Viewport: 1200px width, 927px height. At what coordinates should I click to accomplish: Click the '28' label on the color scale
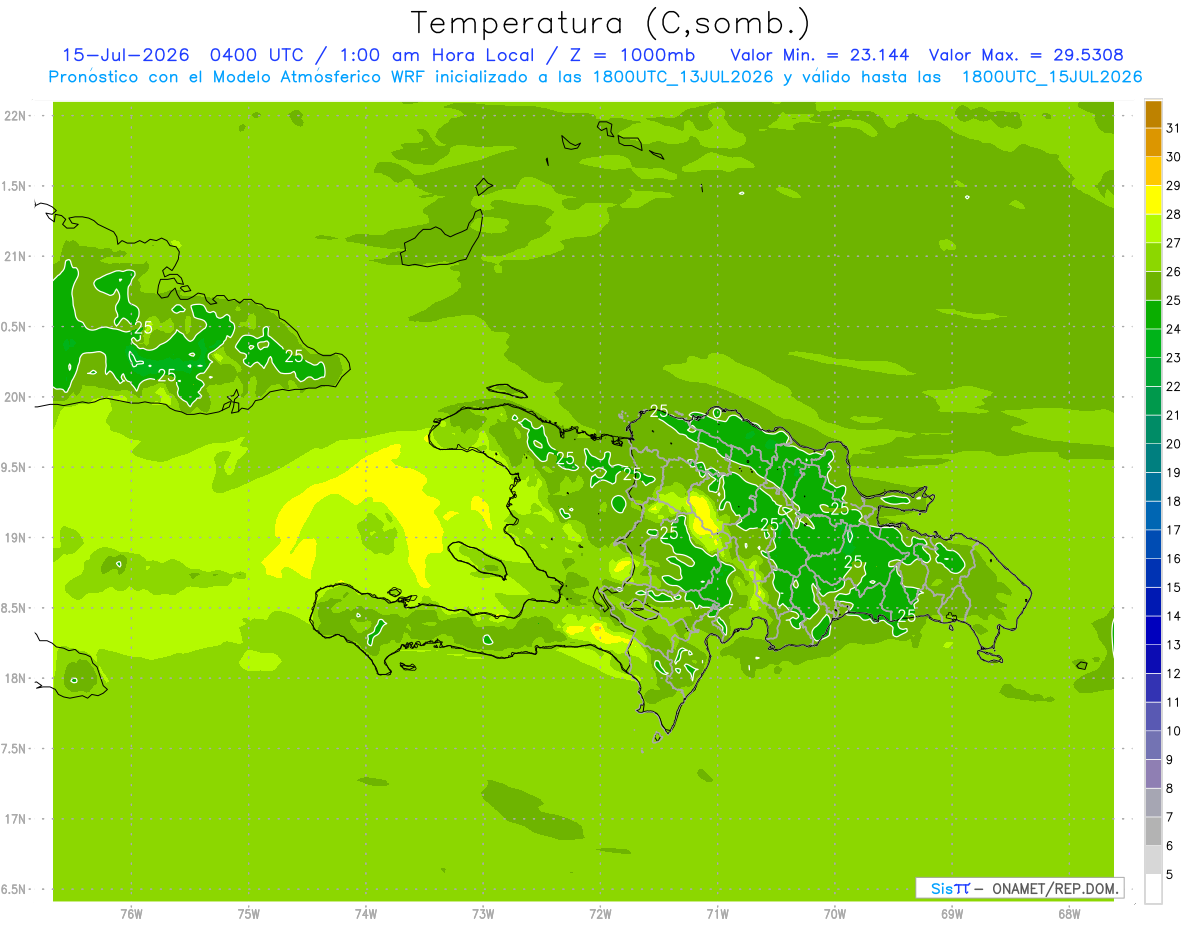coord(1173,215)
